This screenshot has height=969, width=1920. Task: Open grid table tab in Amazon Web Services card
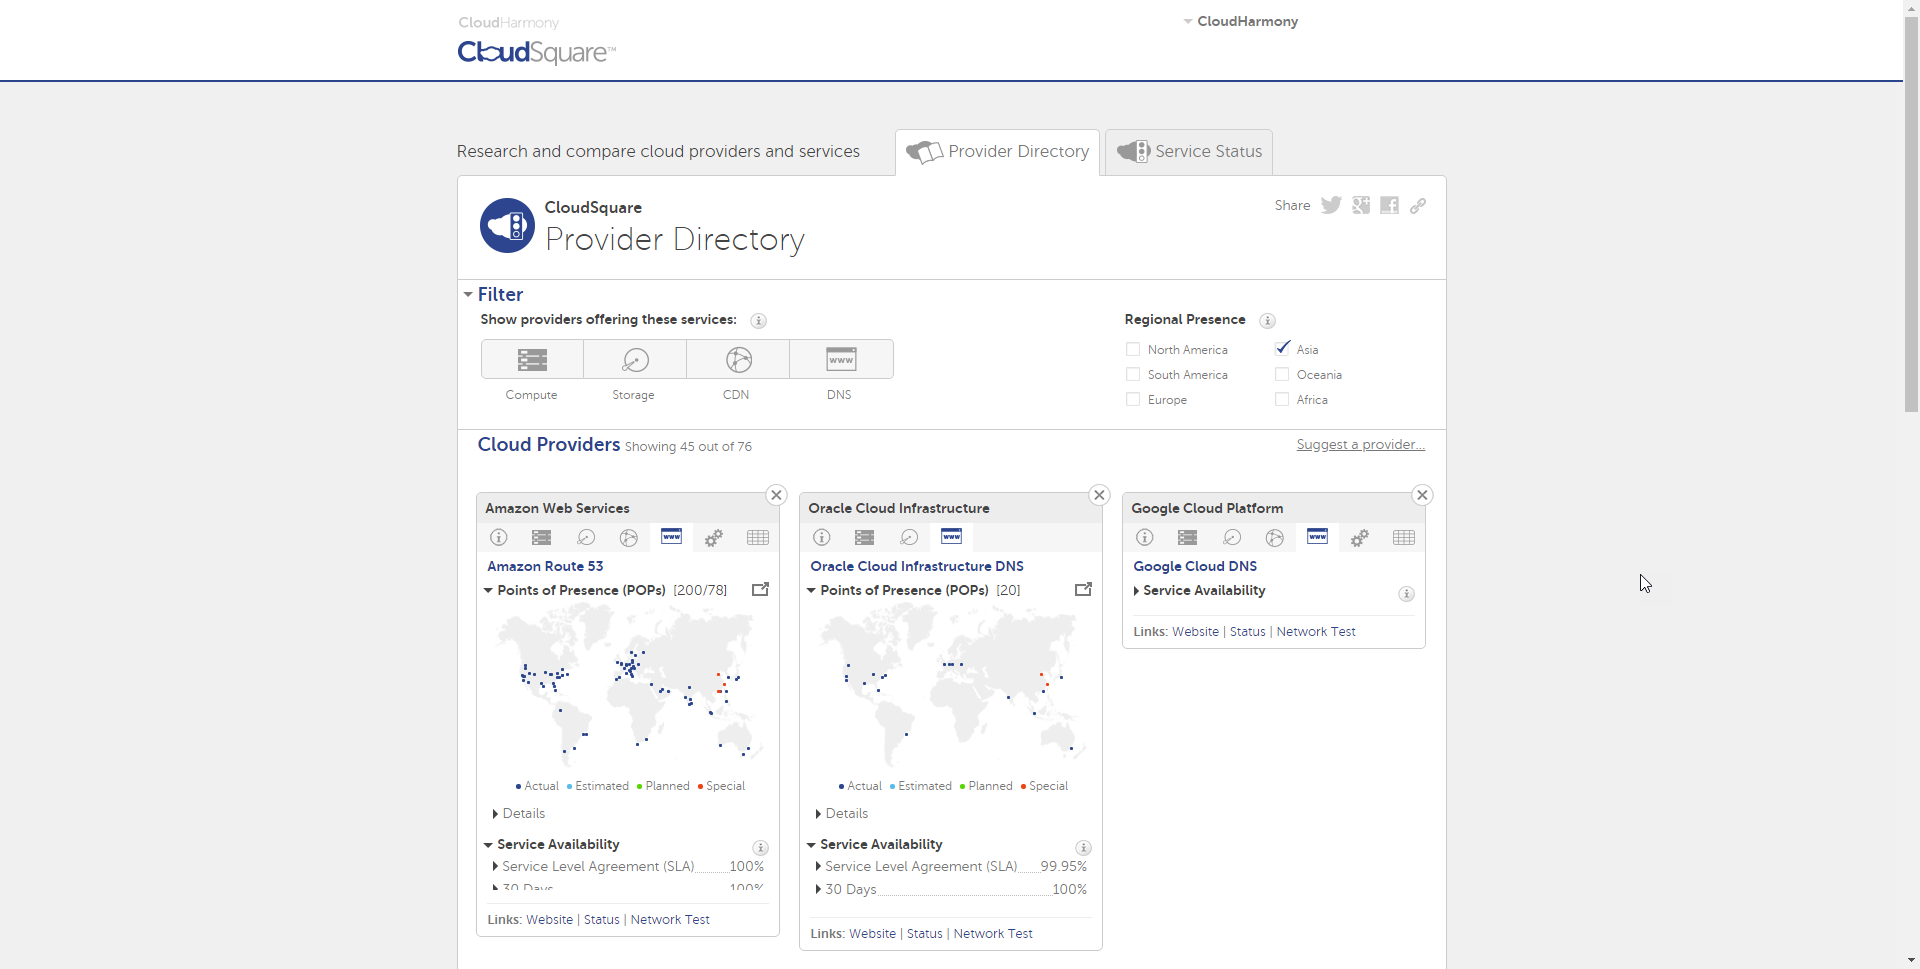coord(758,537)
